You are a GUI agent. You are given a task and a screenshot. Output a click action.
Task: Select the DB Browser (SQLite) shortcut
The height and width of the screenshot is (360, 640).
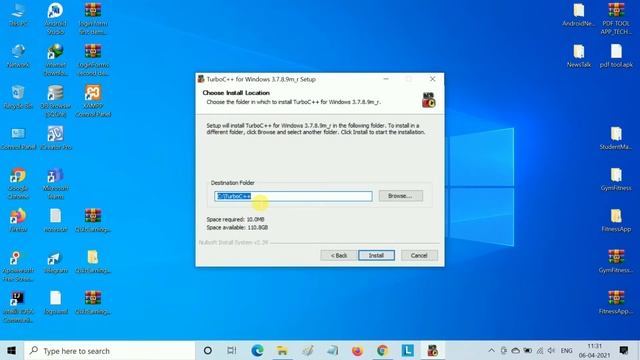(56, 101)
